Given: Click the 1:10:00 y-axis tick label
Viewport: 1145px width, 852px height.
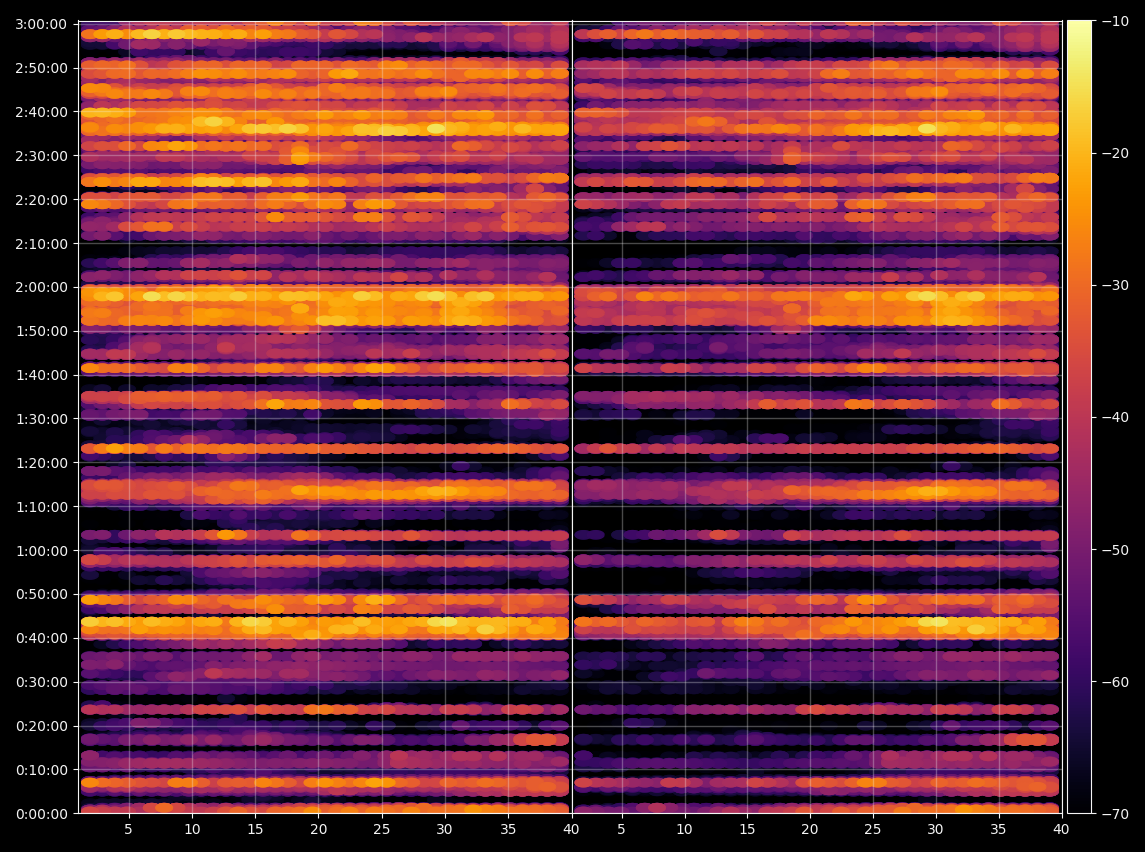Looking at the screenshot, I should 41,507.
